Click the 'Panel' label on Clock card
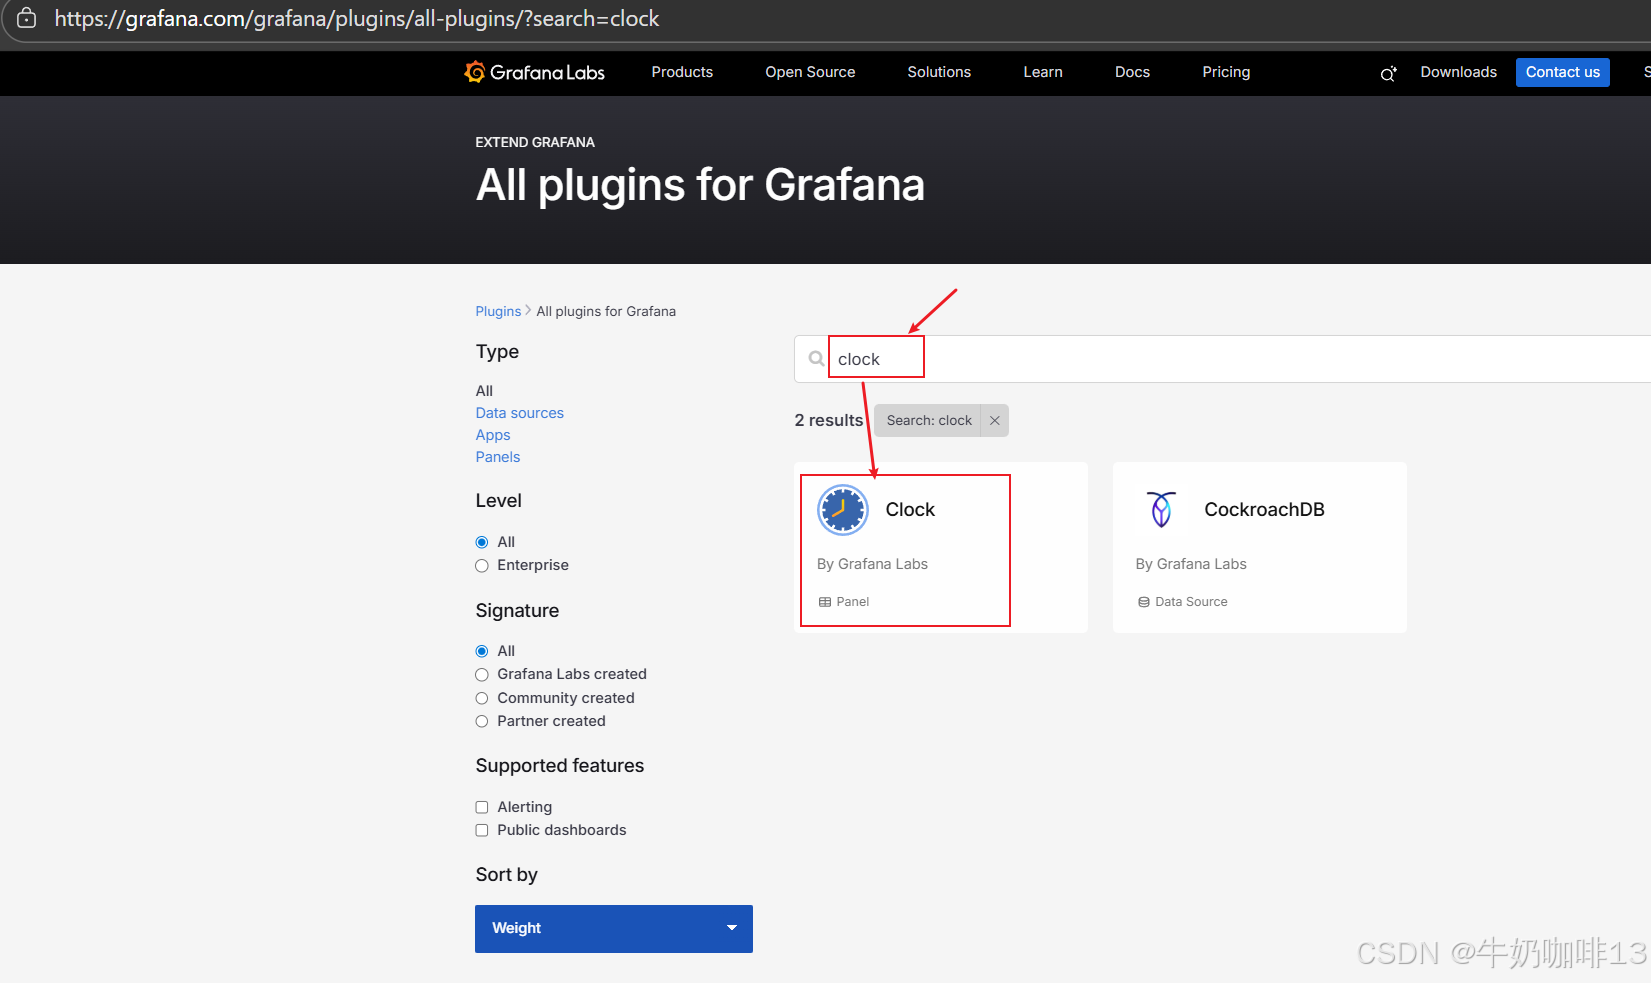 pyautogui.click(x=853, y=602)
